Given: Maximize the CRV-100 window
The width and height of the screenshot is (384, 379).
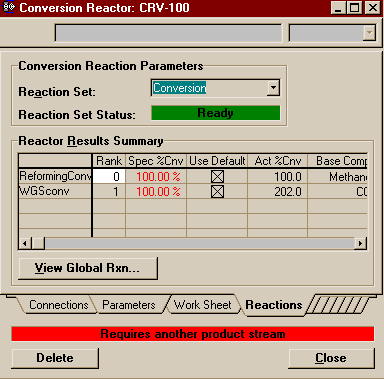Looking at the screenshot, I should pos(354,8).
